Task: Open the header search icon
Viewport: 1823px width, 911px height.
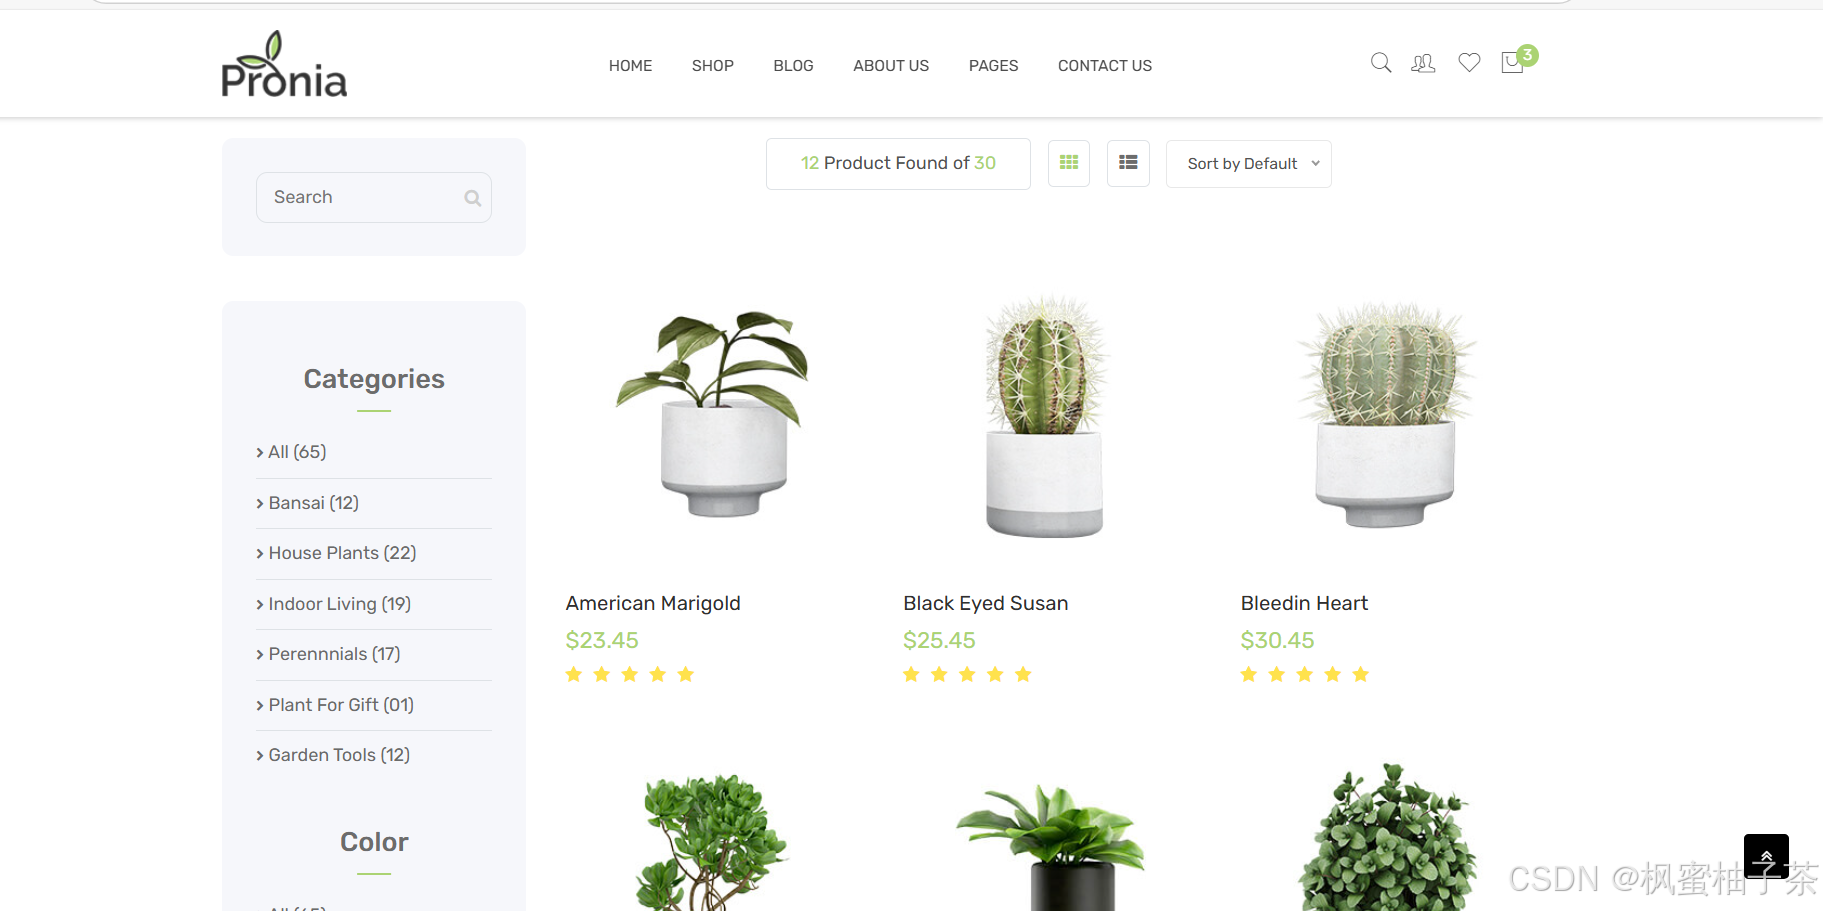Action: [x=1381, y=63]
